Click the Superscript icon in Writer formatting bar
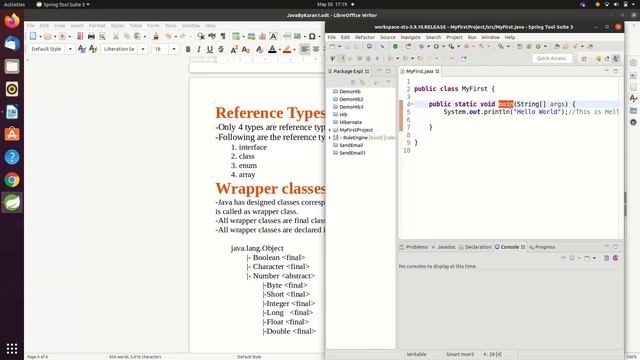 pyautogui.click(x=234, y=49)
